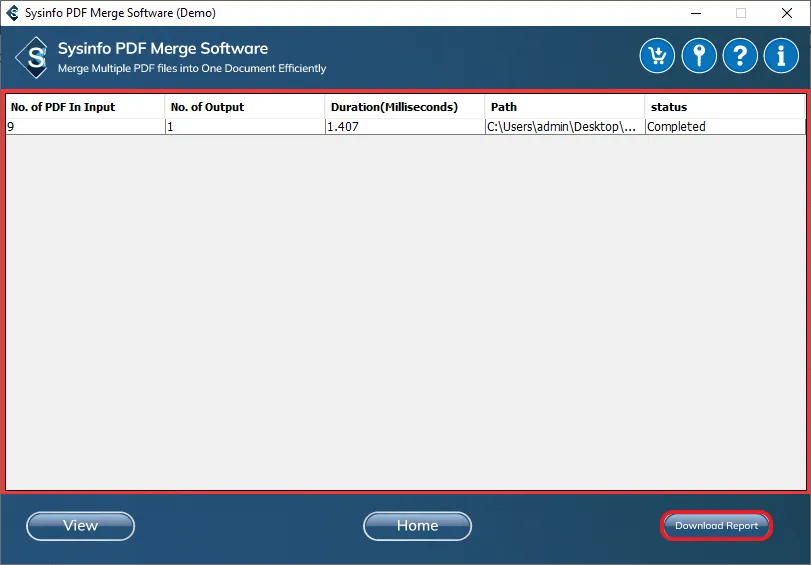The height and width of the screenshot is (565, 811).
Task: Go back with the Home button
Action: pos(417,526)
